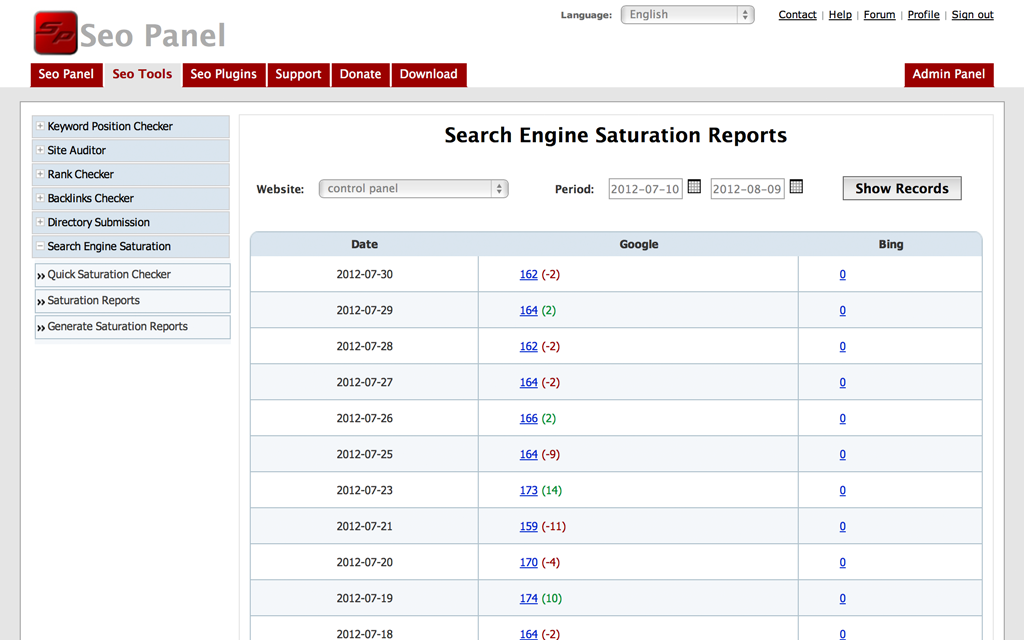Expand the Directory Submission section
This screenshot has height=640, width=1024.
pos(40,222)
